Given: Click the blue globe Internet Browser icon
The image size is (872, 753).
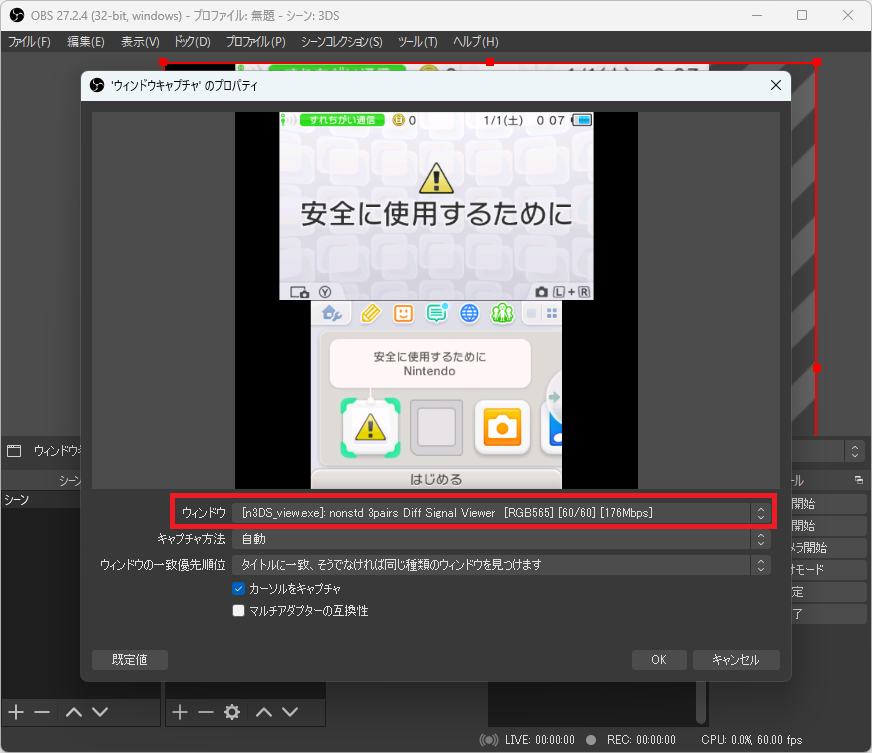Looking at the screenshot, I should [x=469, y=314].
